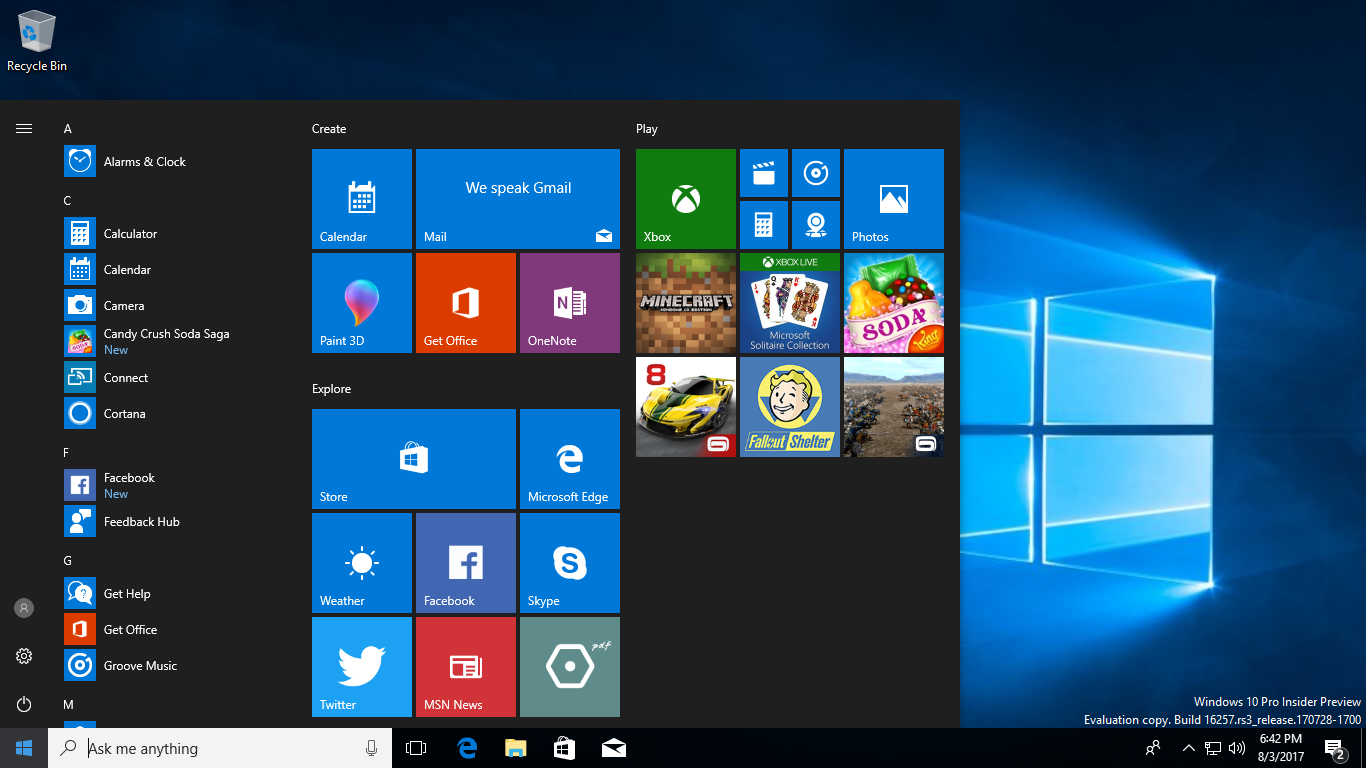Open the Paint 3D tile
1366x768 pixels.
362,303
